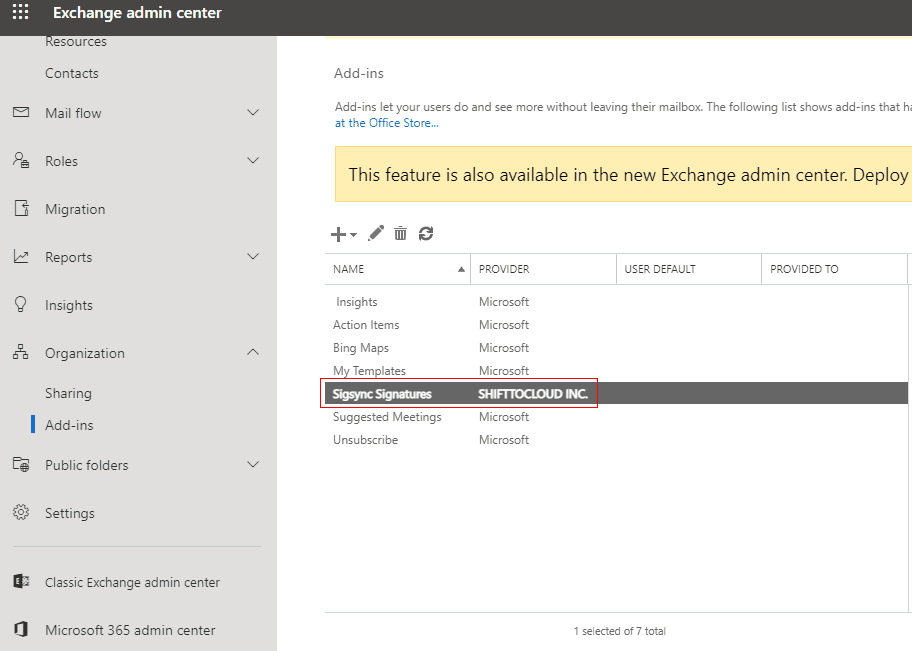Select the Bing Maps add-in row
The height and width of the screenshot is (651, 912).
pyautogui.click(x=361, y=348)
